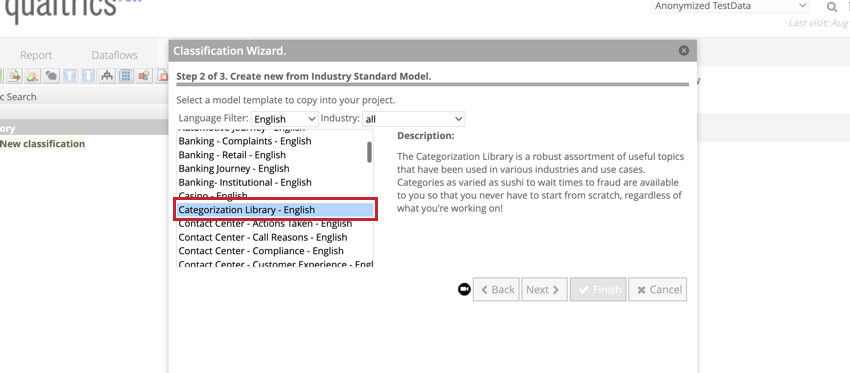Click the grid view toolbar icon
The image size is (850, 373).
126,76
